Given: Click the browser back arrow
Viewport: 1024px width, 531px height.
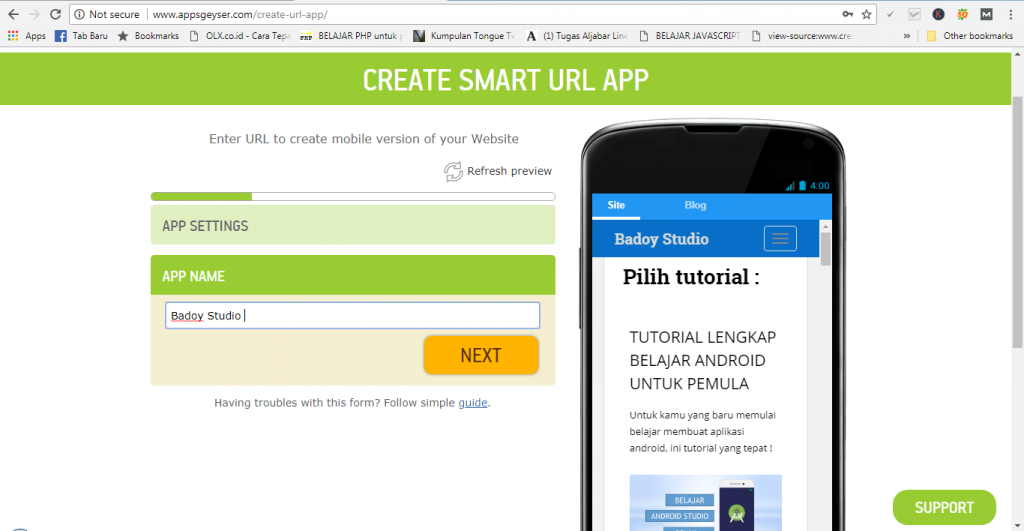Looking at the screenshot, I should (x=12, y=15).
